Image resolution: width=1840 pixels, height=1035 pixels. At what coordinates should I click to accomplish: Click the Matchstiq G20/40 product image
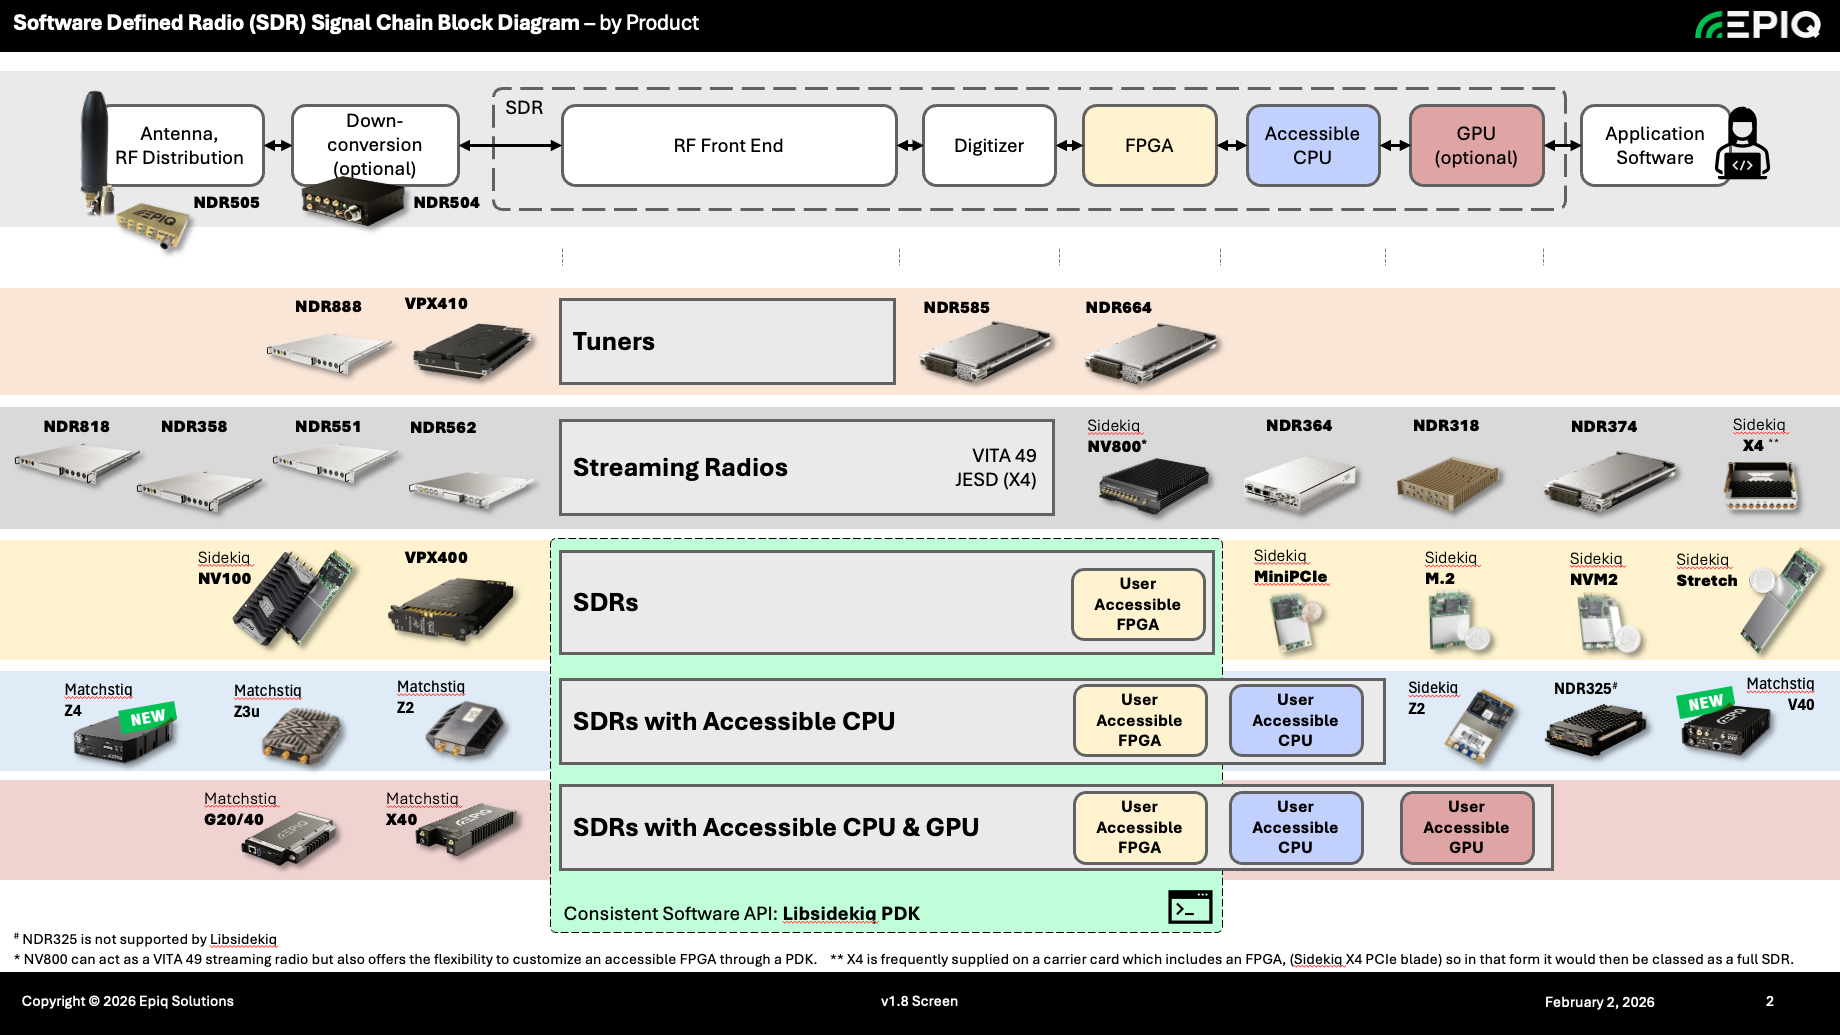tap(288, 839)
